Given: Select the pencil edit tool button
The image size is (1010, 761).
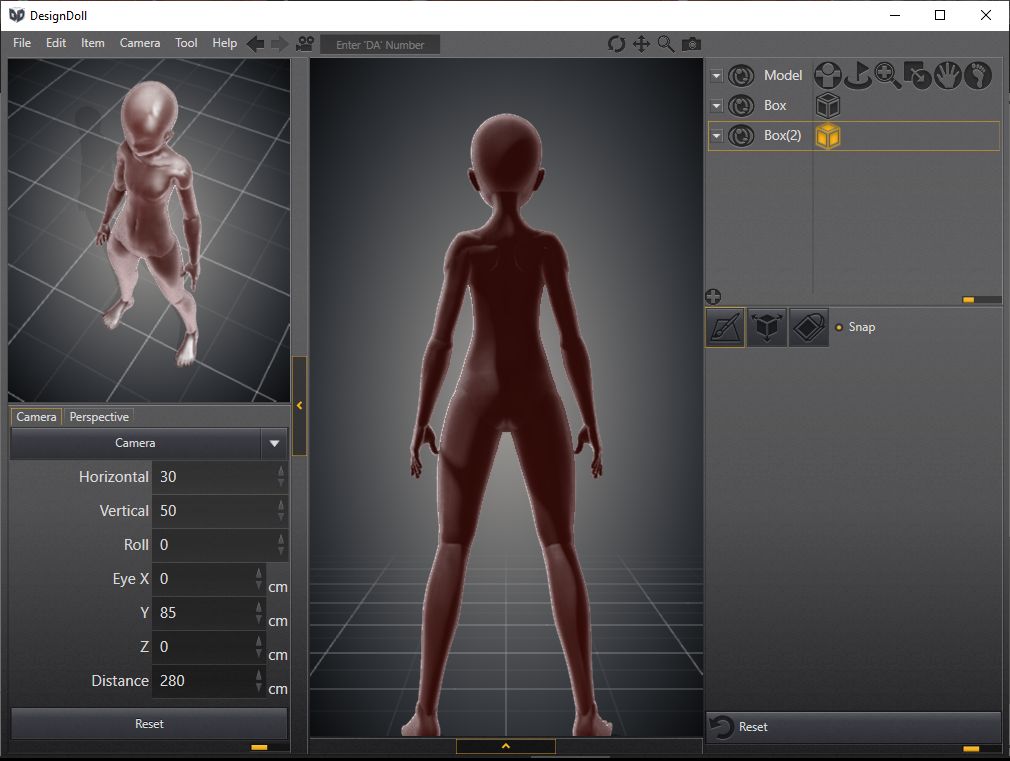Looking at the screenshot, I should coord(725,327).
